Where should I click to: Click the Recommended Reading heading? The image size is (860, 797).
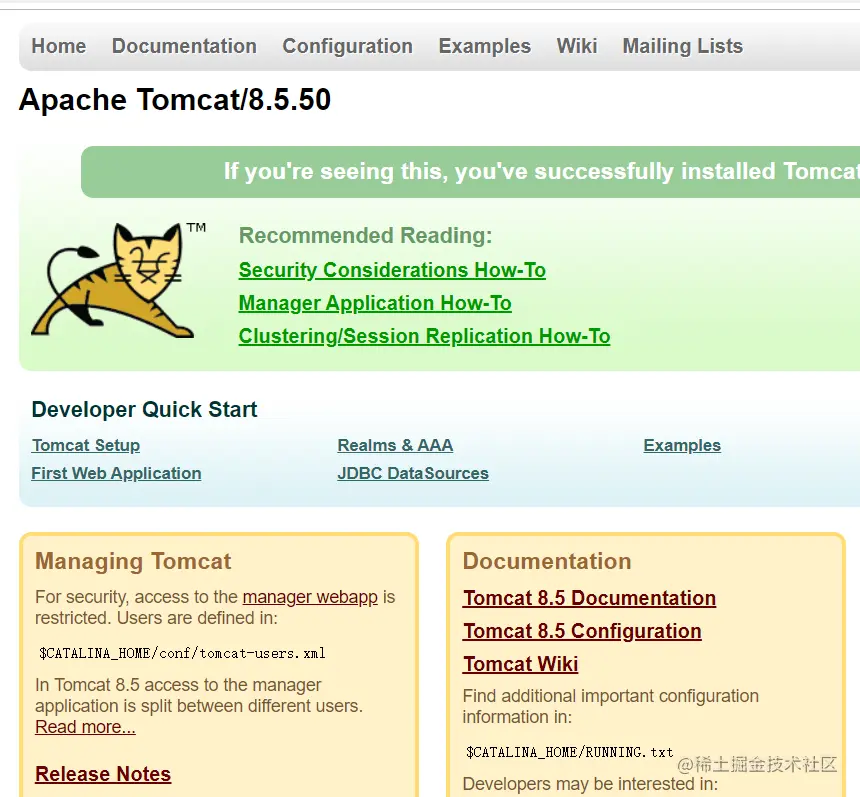click(365, 236)
